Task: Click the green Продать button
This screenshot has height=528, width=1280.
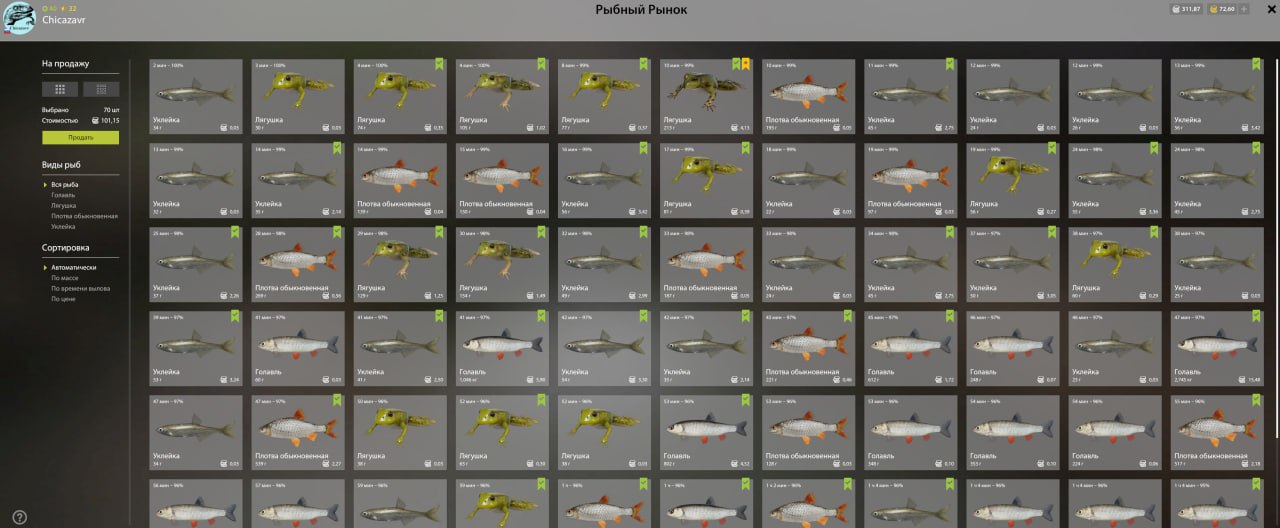Action: pos(80,137)
